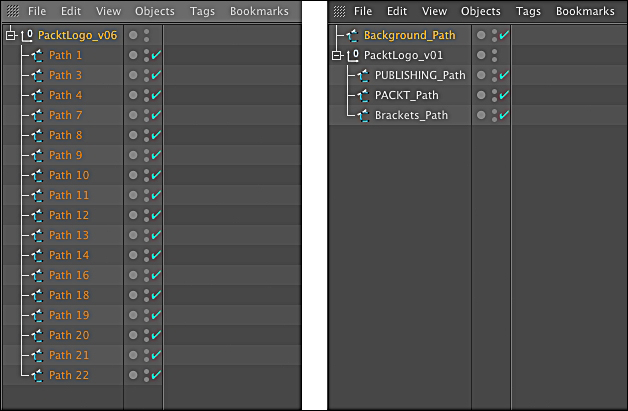This screenshot has width=628, height=411.
Task: Open the Tags menu in the right panel
Action: click(x=528, y=11)
